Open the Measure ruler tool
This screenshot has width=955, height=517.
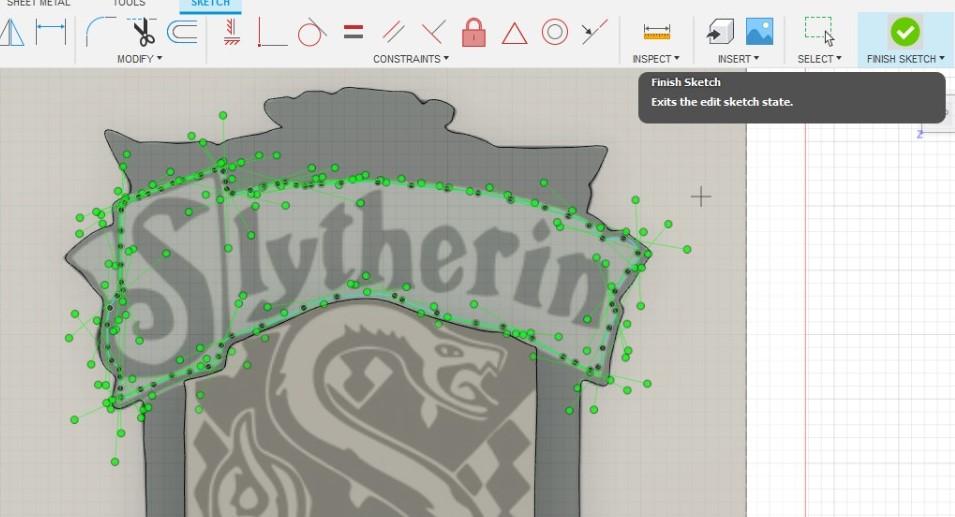[657, 32]
